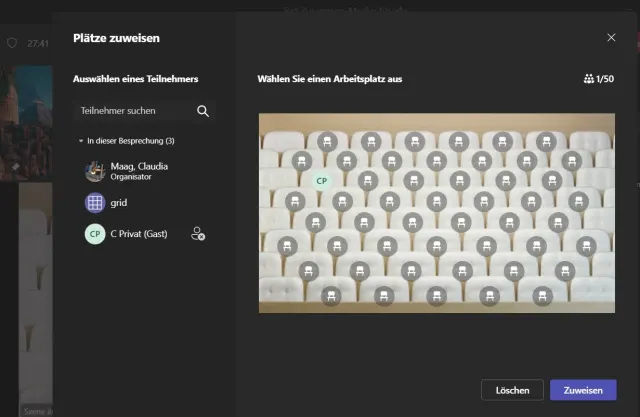Confirm with the Zuweisen button
This screenshot has height=417, width=640.
tap(583, 390)
